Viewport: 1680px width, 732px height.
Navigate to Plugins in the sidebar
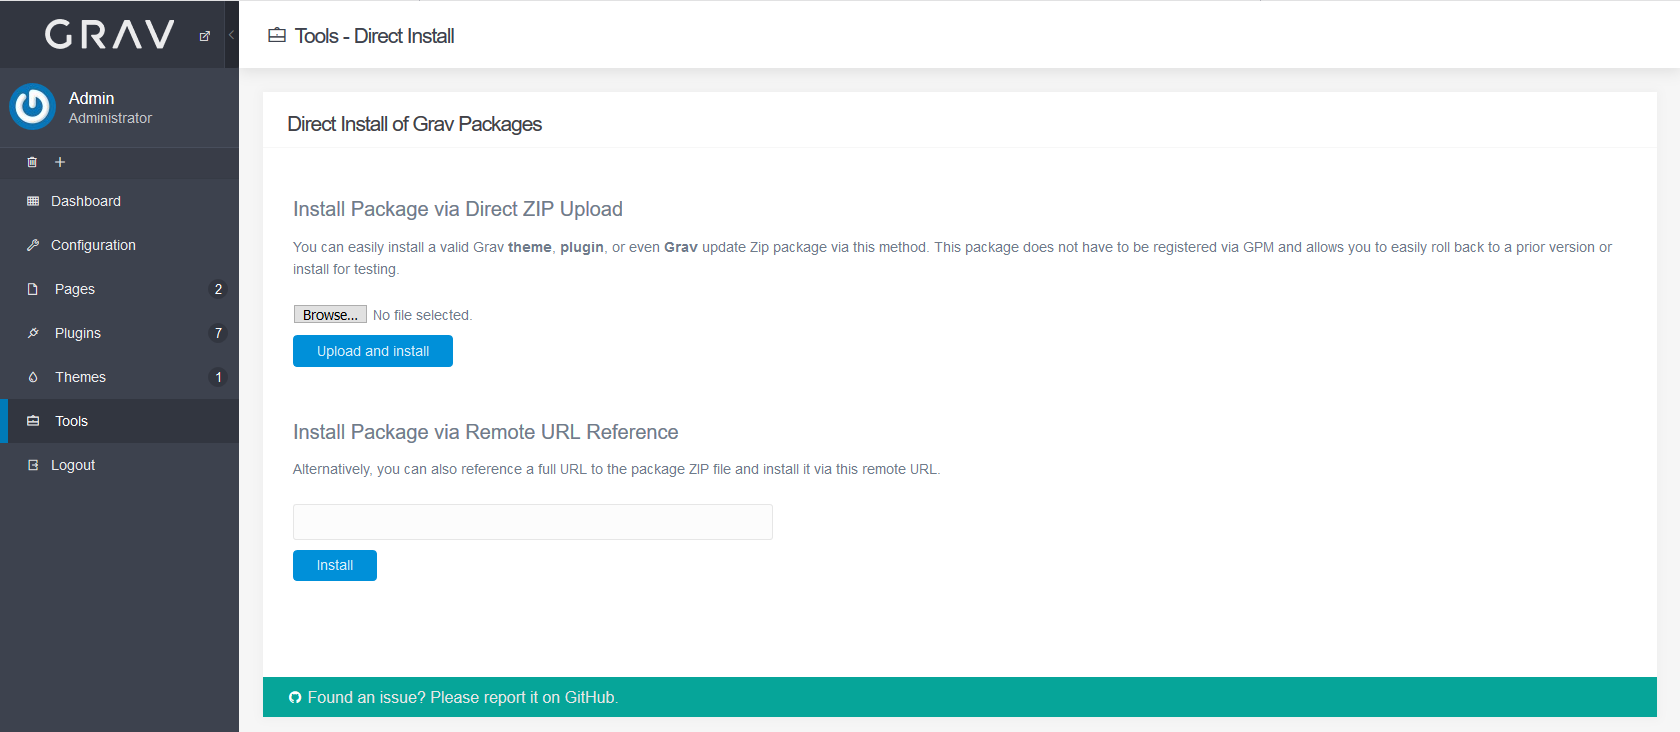tap(119, 333)
